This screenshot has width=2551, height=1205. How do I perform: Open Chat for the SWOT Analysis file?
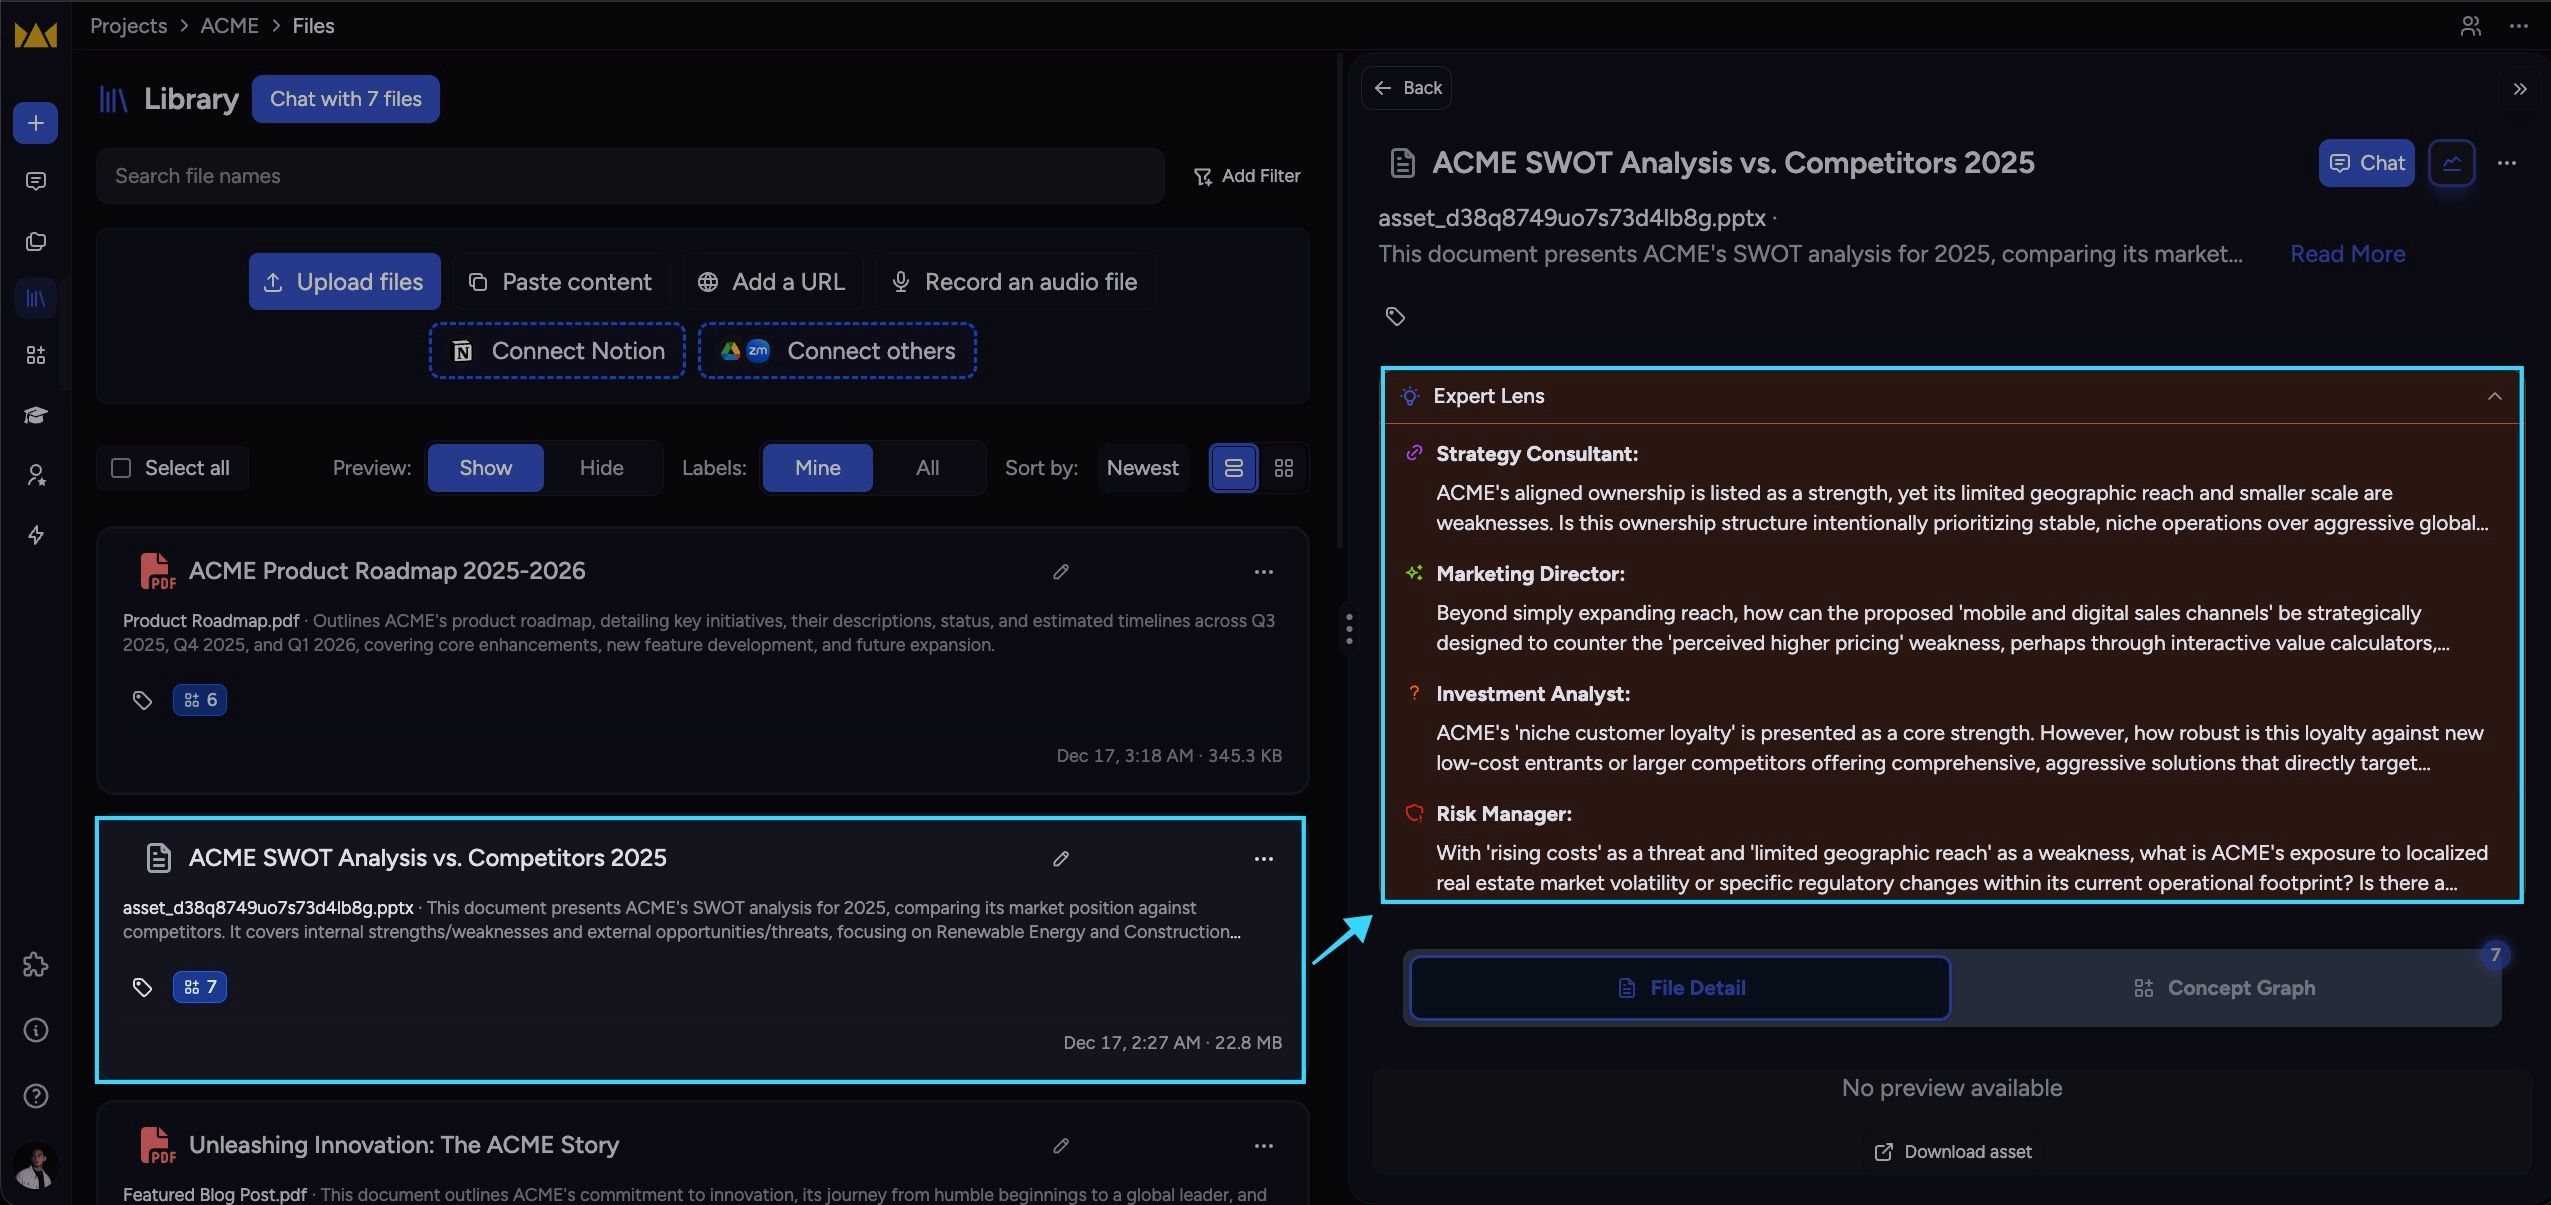click(2366, 163)
